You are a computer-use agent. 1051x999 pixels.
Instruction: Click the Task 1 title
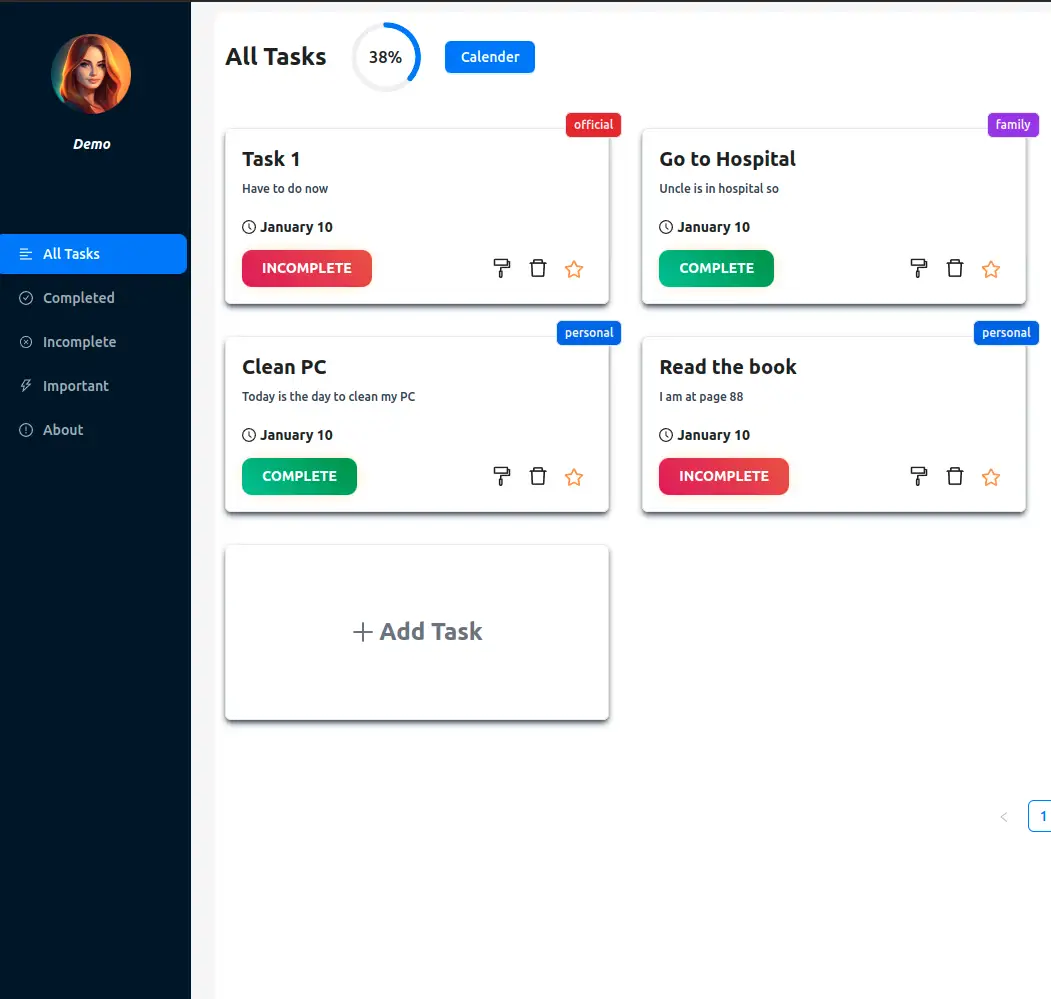(271, 159)
